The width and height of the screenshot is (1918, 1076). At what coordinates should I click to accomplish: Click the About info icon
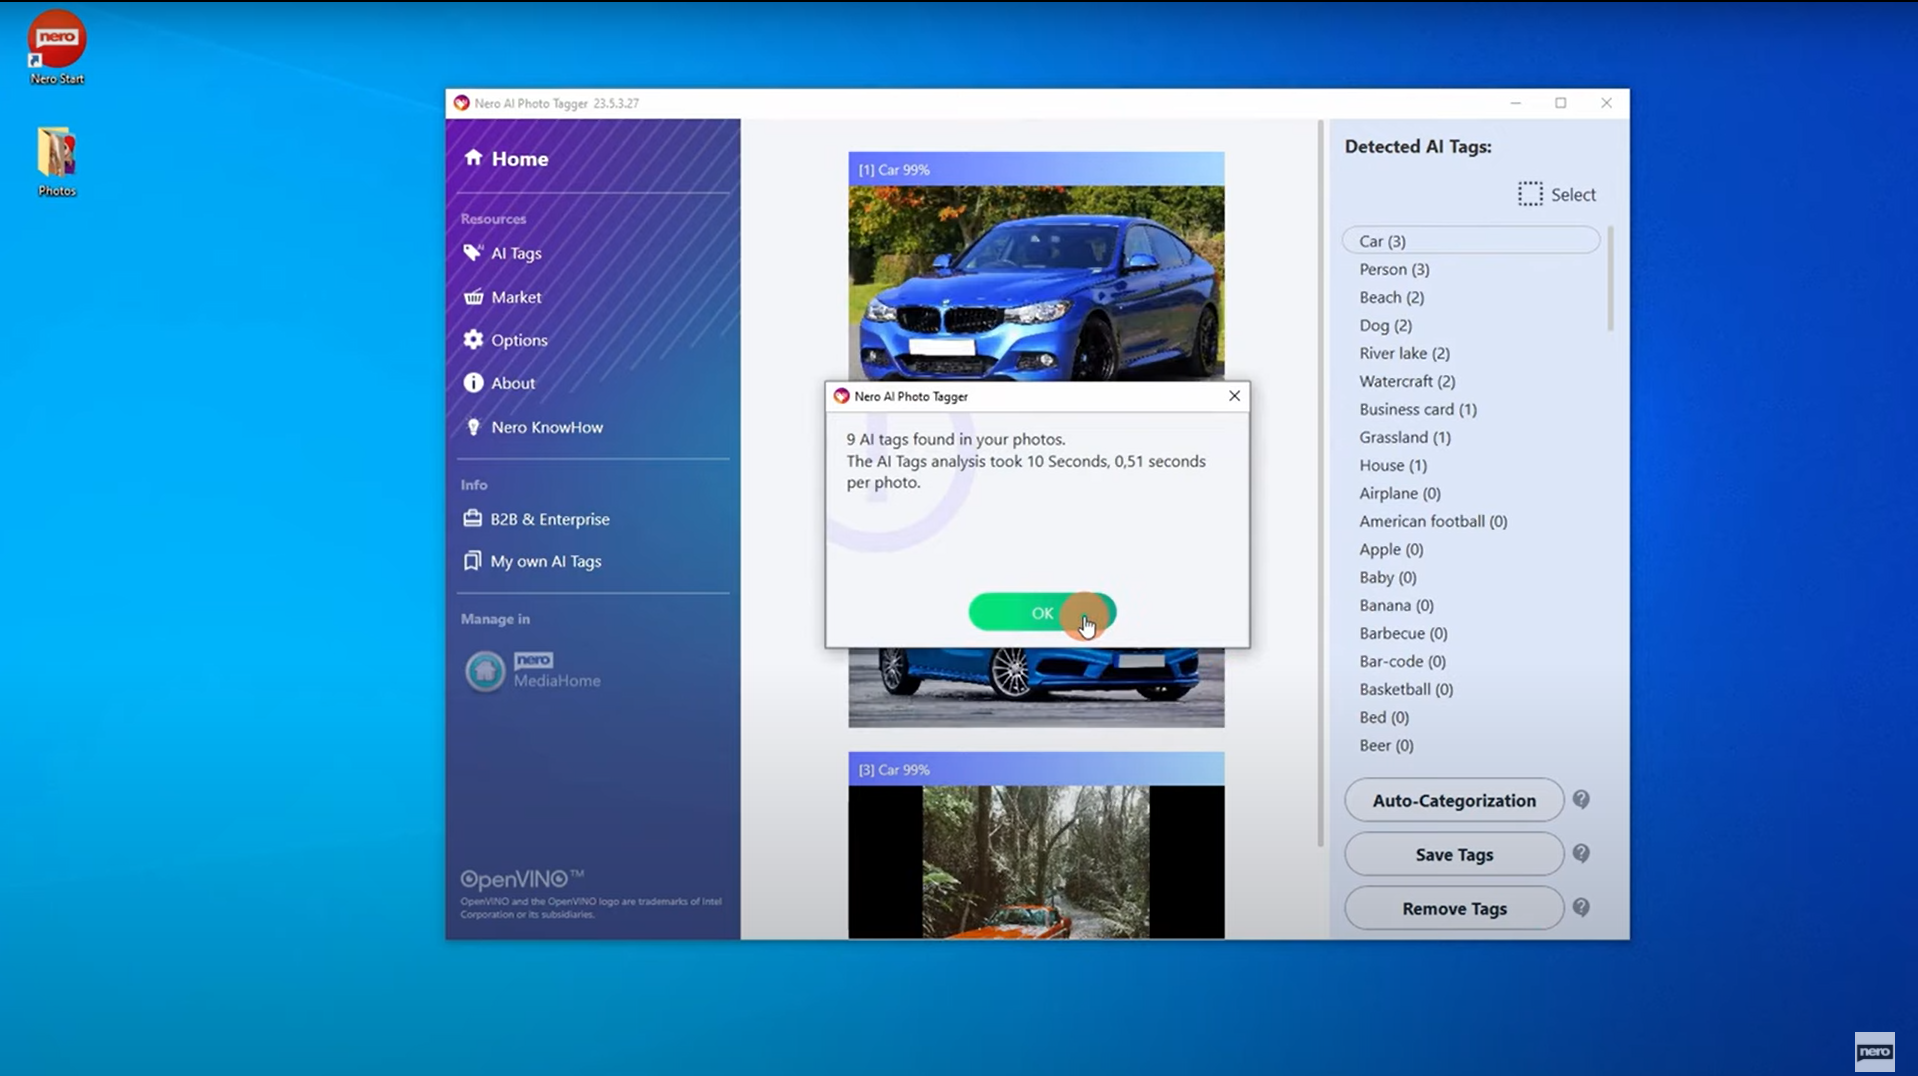(473, 383)
